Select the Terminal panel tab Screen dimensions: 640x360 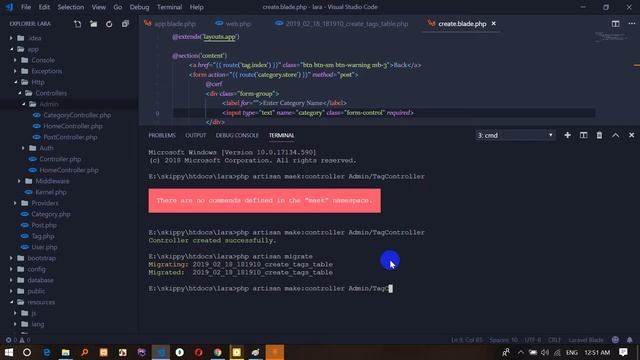281,135
